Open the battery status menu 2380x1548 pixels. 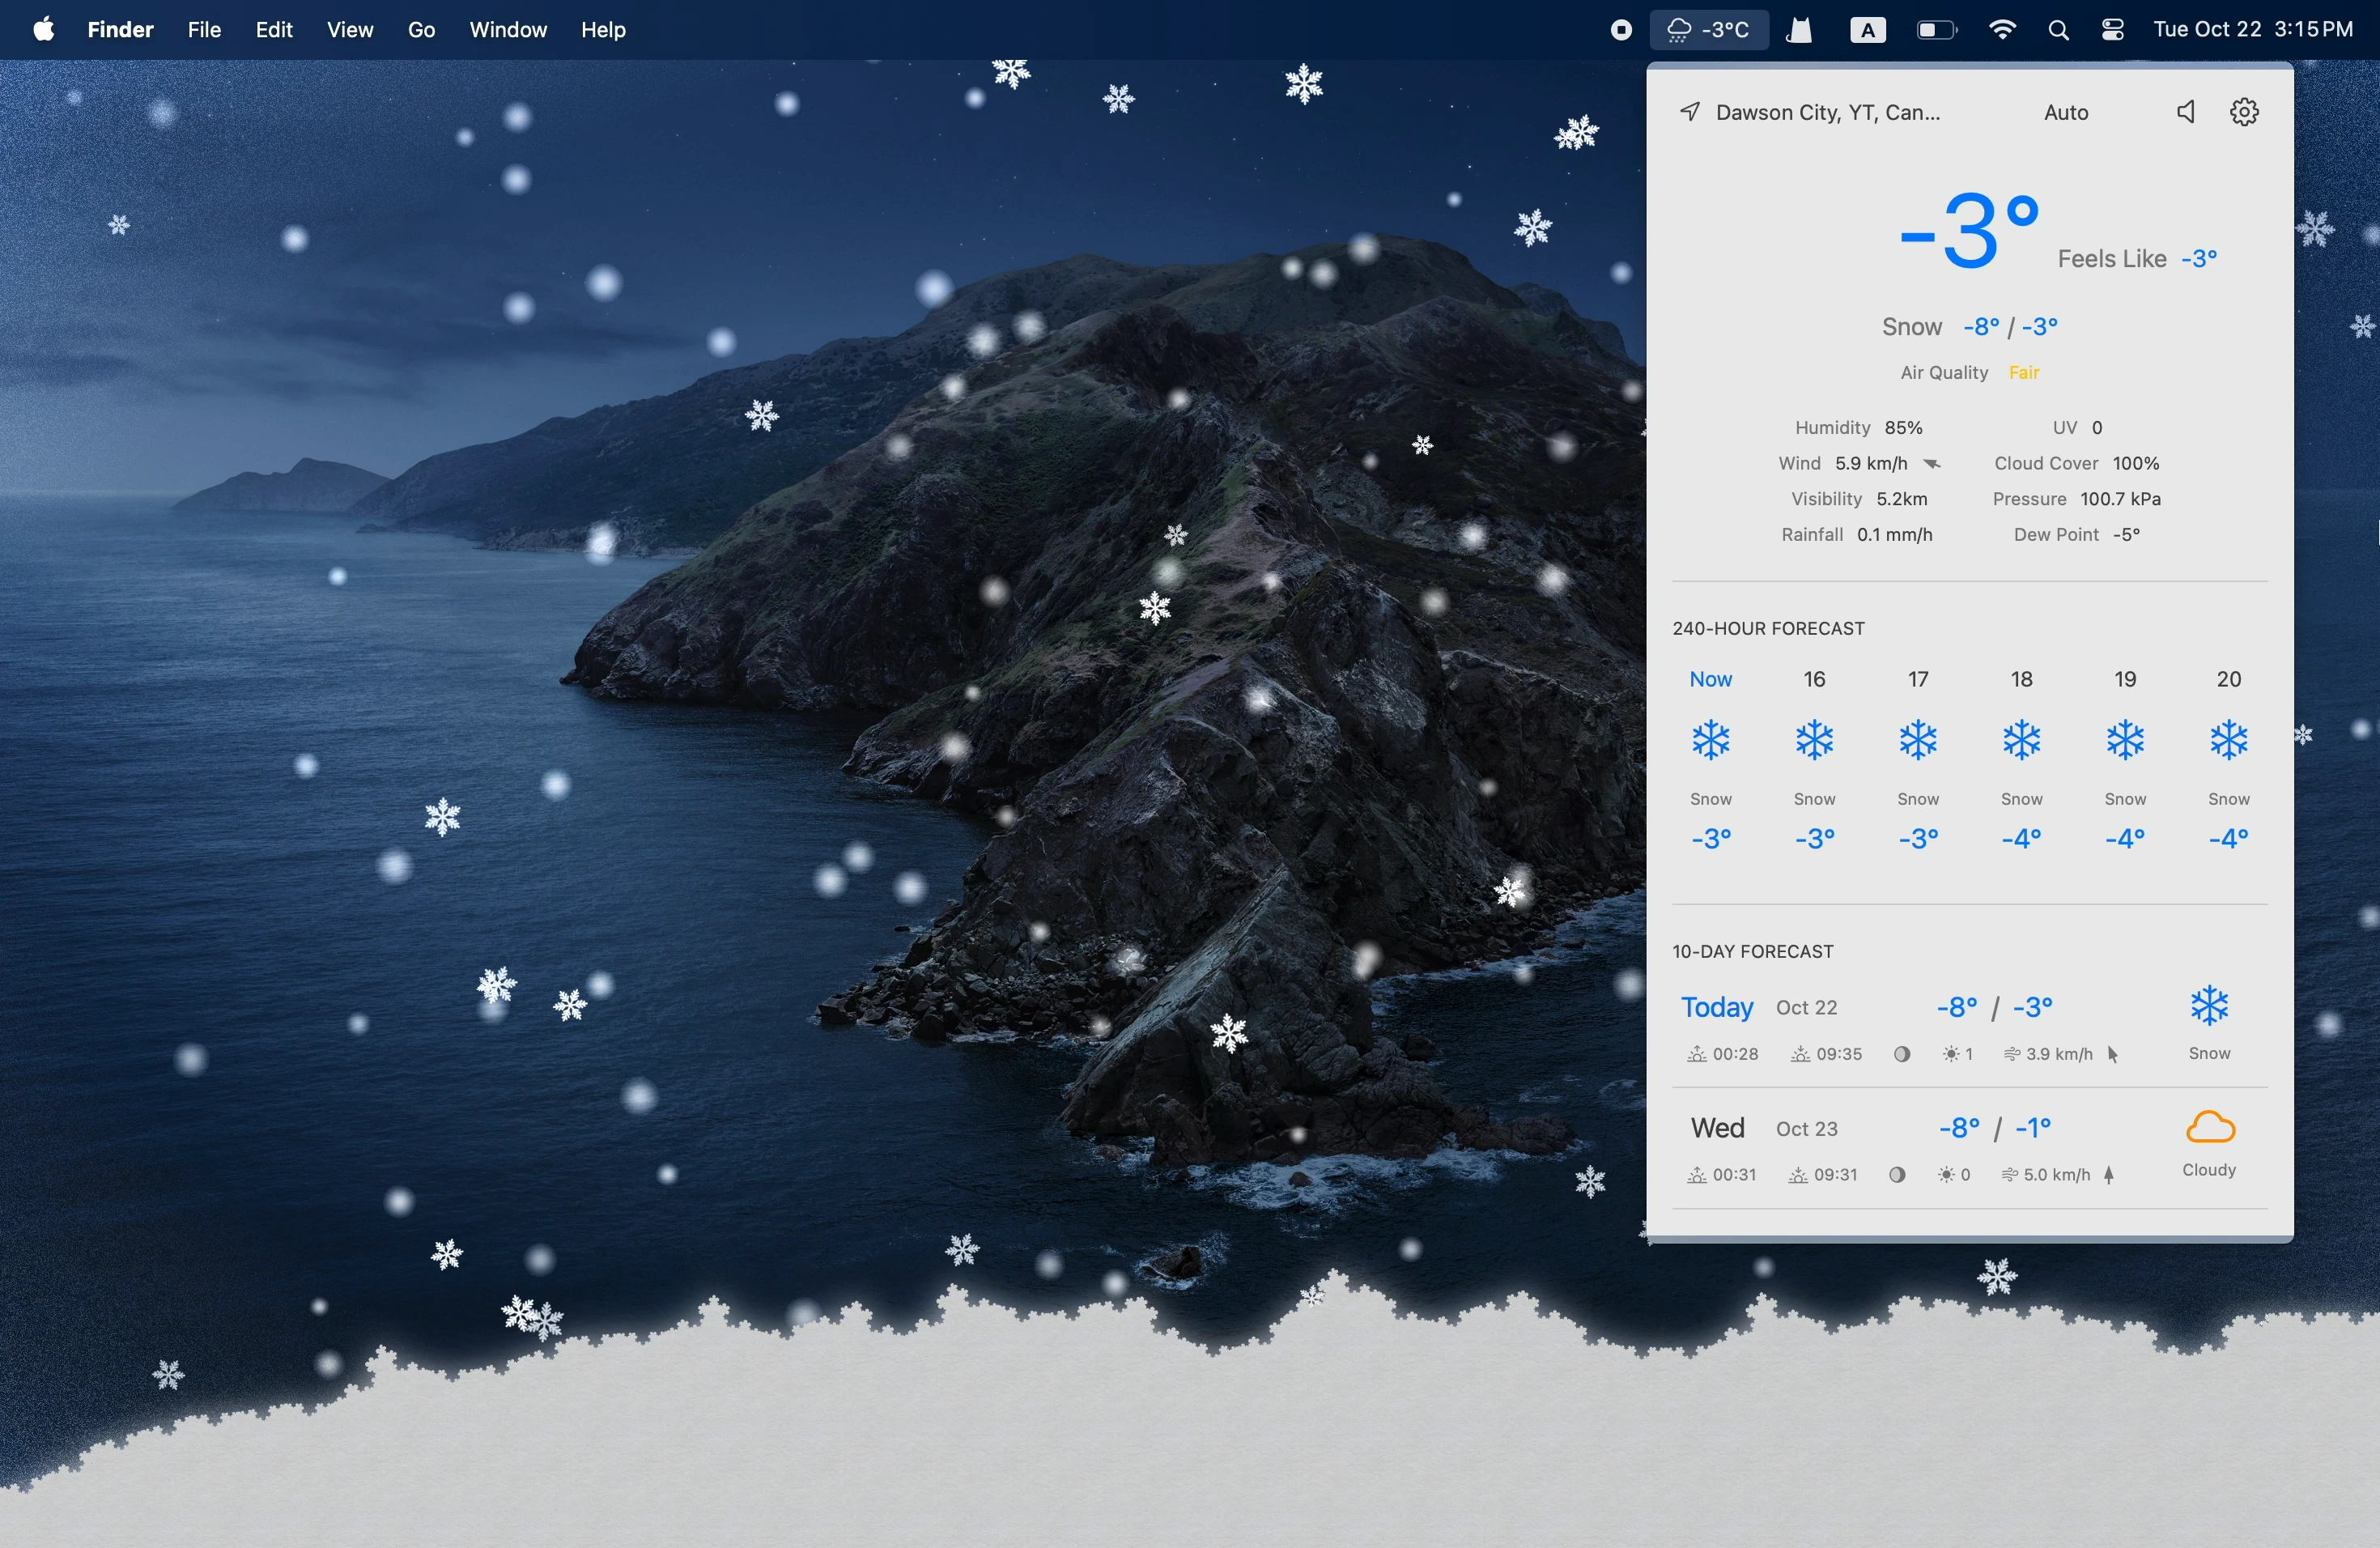coord(1936,29)
